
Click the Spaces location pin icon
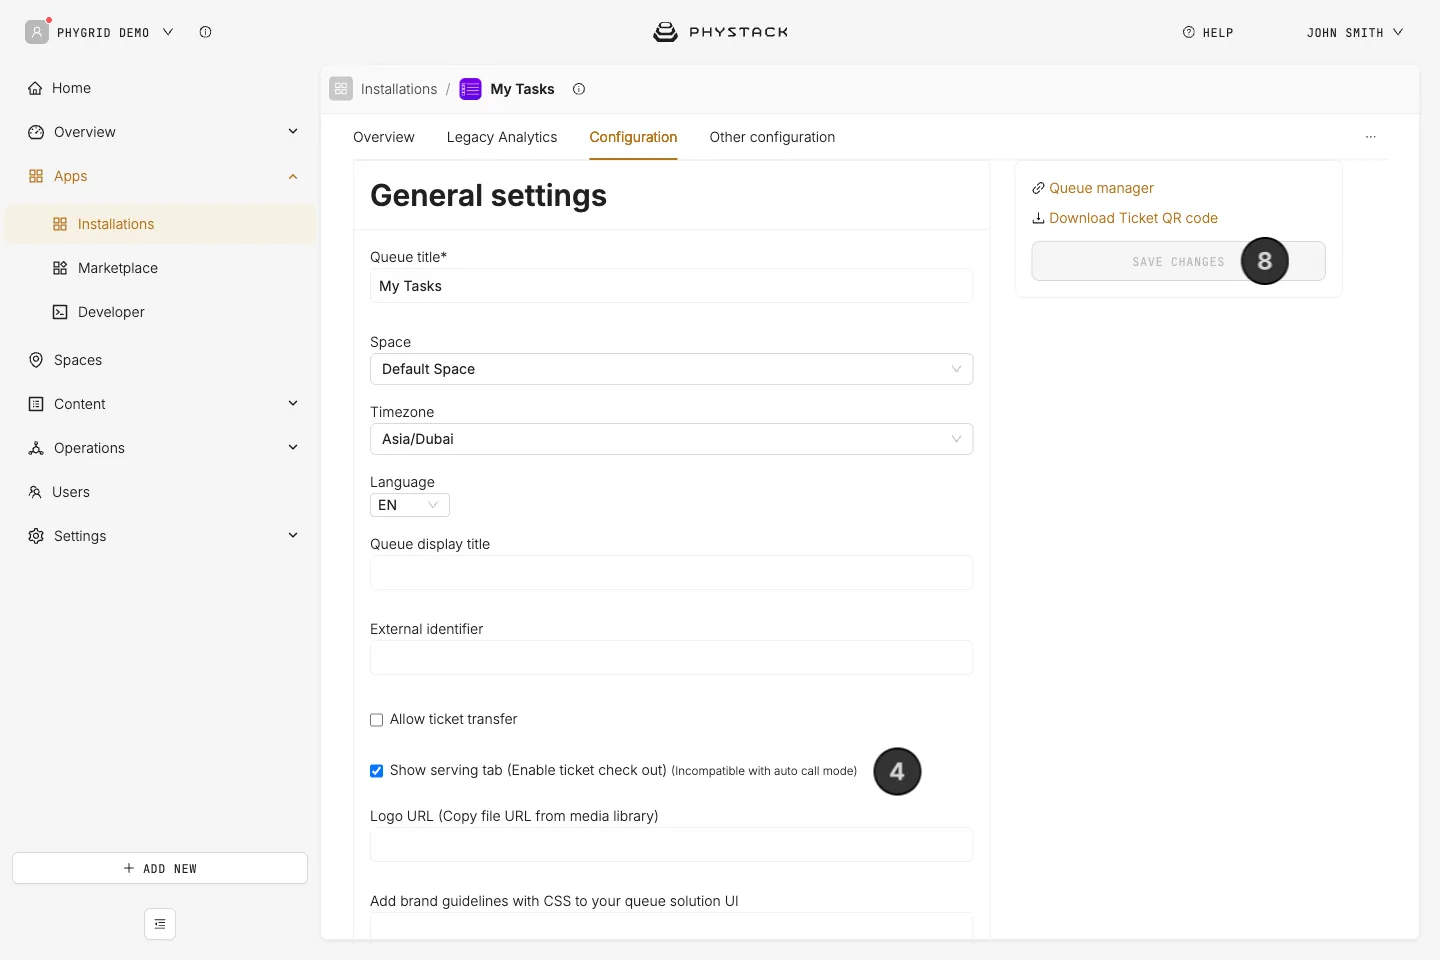[36, 360]
